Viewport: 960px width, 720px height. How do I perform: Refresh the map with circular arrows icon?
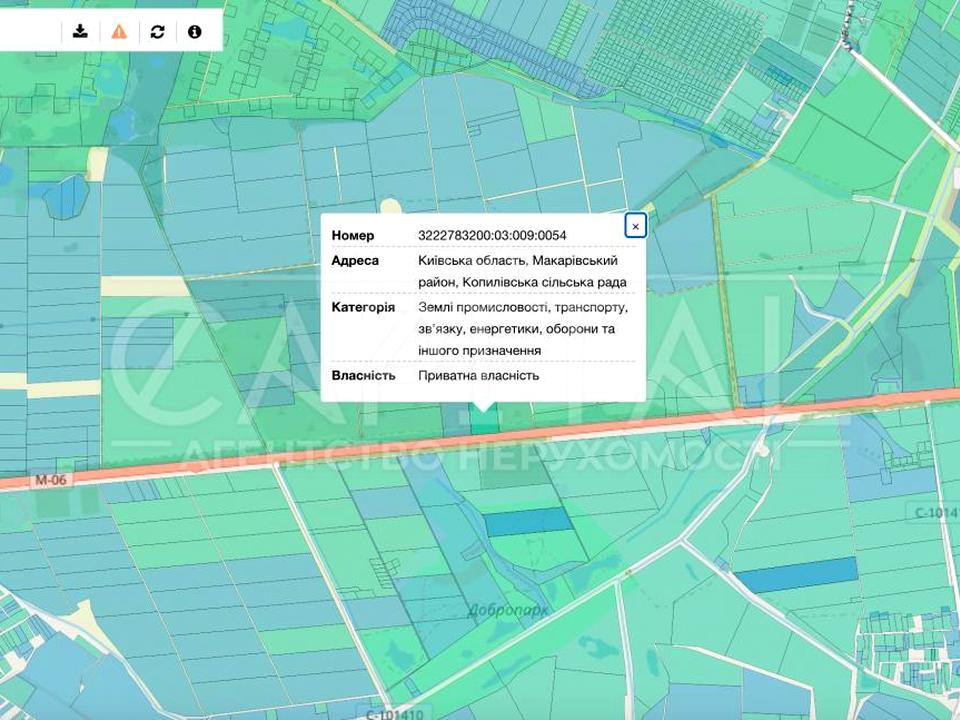coord(157,31)
